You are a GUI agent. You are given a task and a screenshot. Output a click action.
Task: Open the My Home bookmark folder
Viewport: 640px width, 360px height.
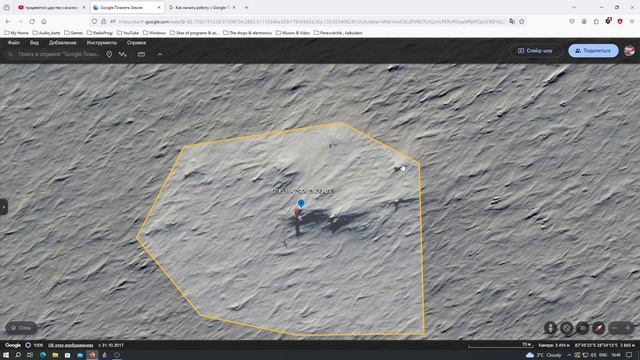click(16, 33)
